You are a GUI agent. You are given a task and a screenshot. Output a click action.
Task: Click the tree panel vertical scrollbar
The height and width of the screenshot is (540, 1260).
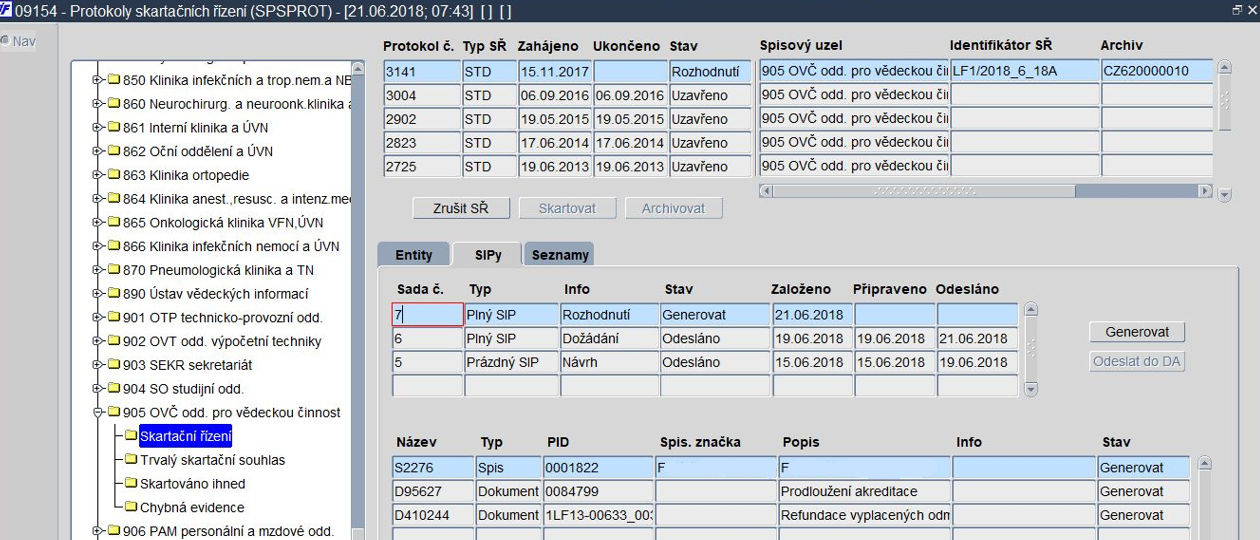coord(358,300)
